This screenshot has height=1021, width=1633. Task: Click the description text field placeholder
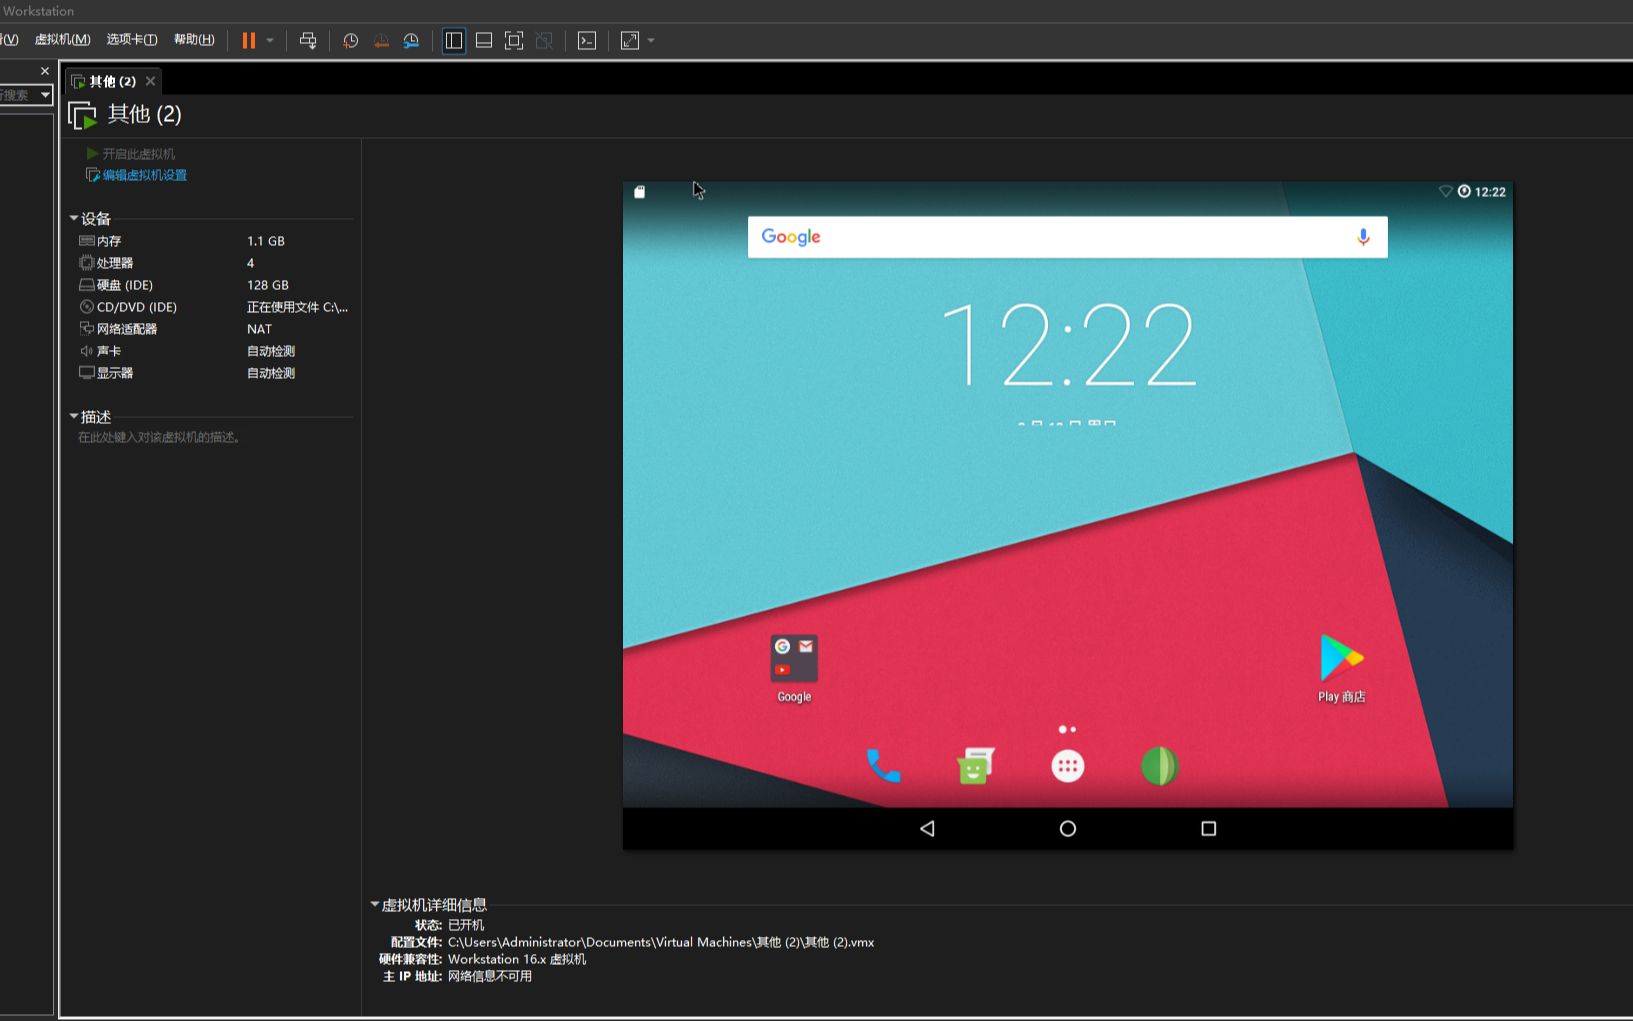(160, 437)
